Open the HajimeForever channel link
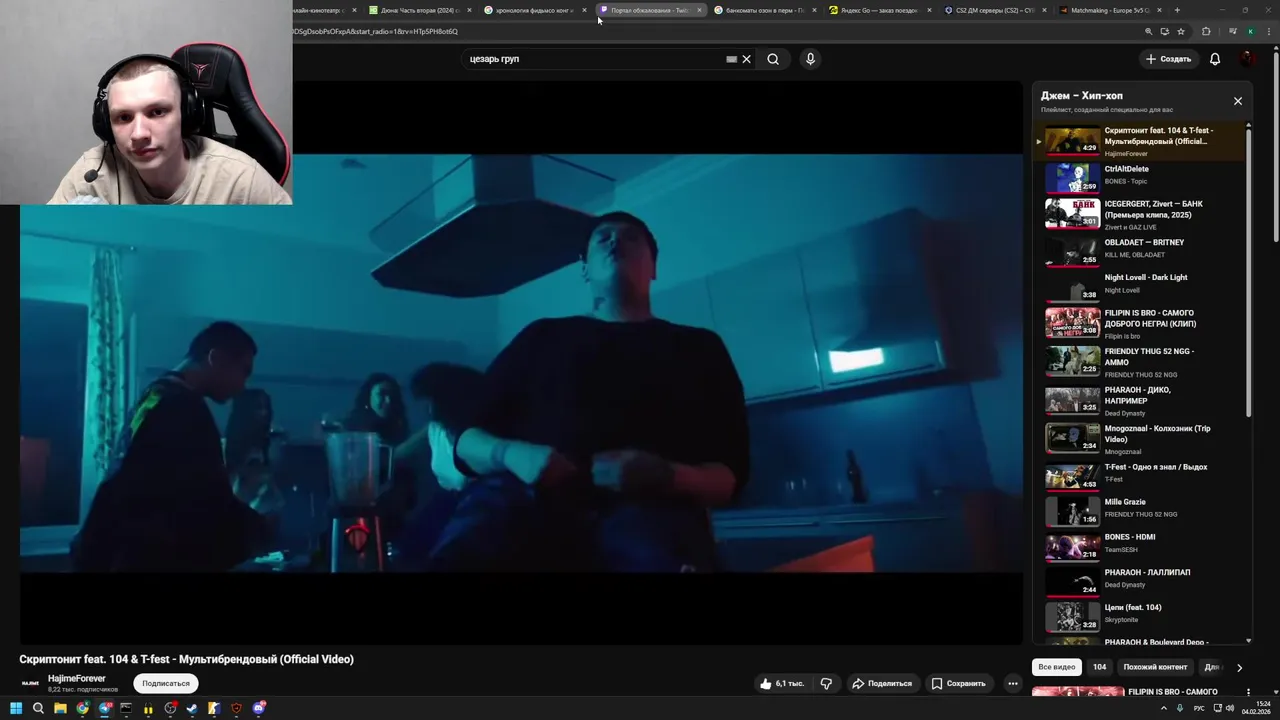 pyautogui.click(x=77, y=679)
